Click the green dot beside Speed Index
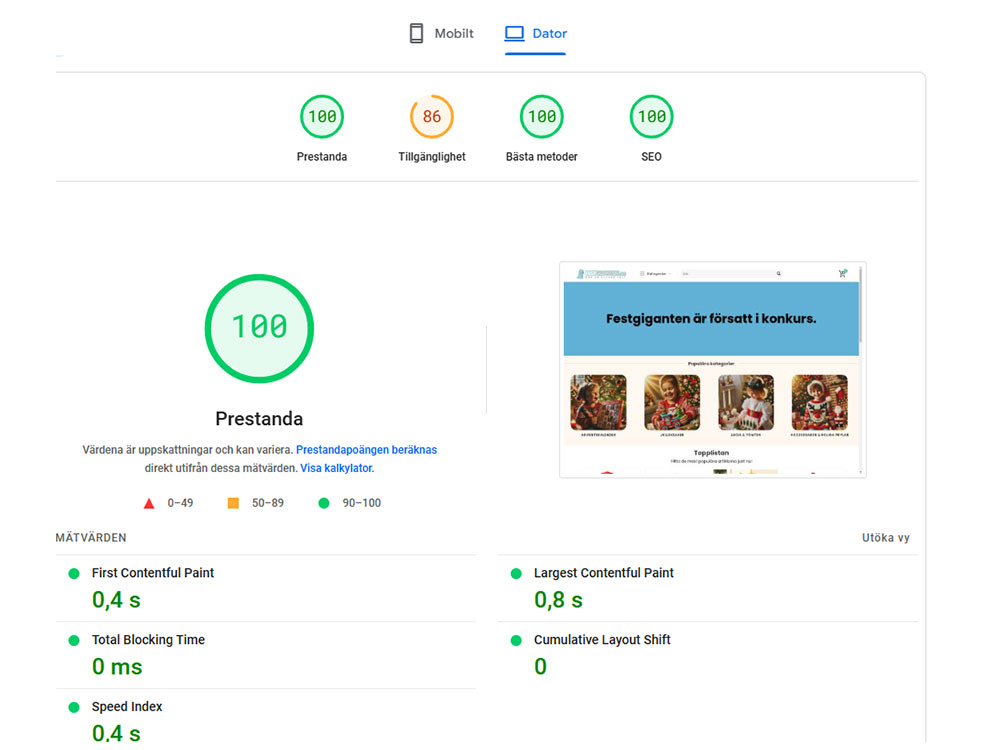 (74, 707)
